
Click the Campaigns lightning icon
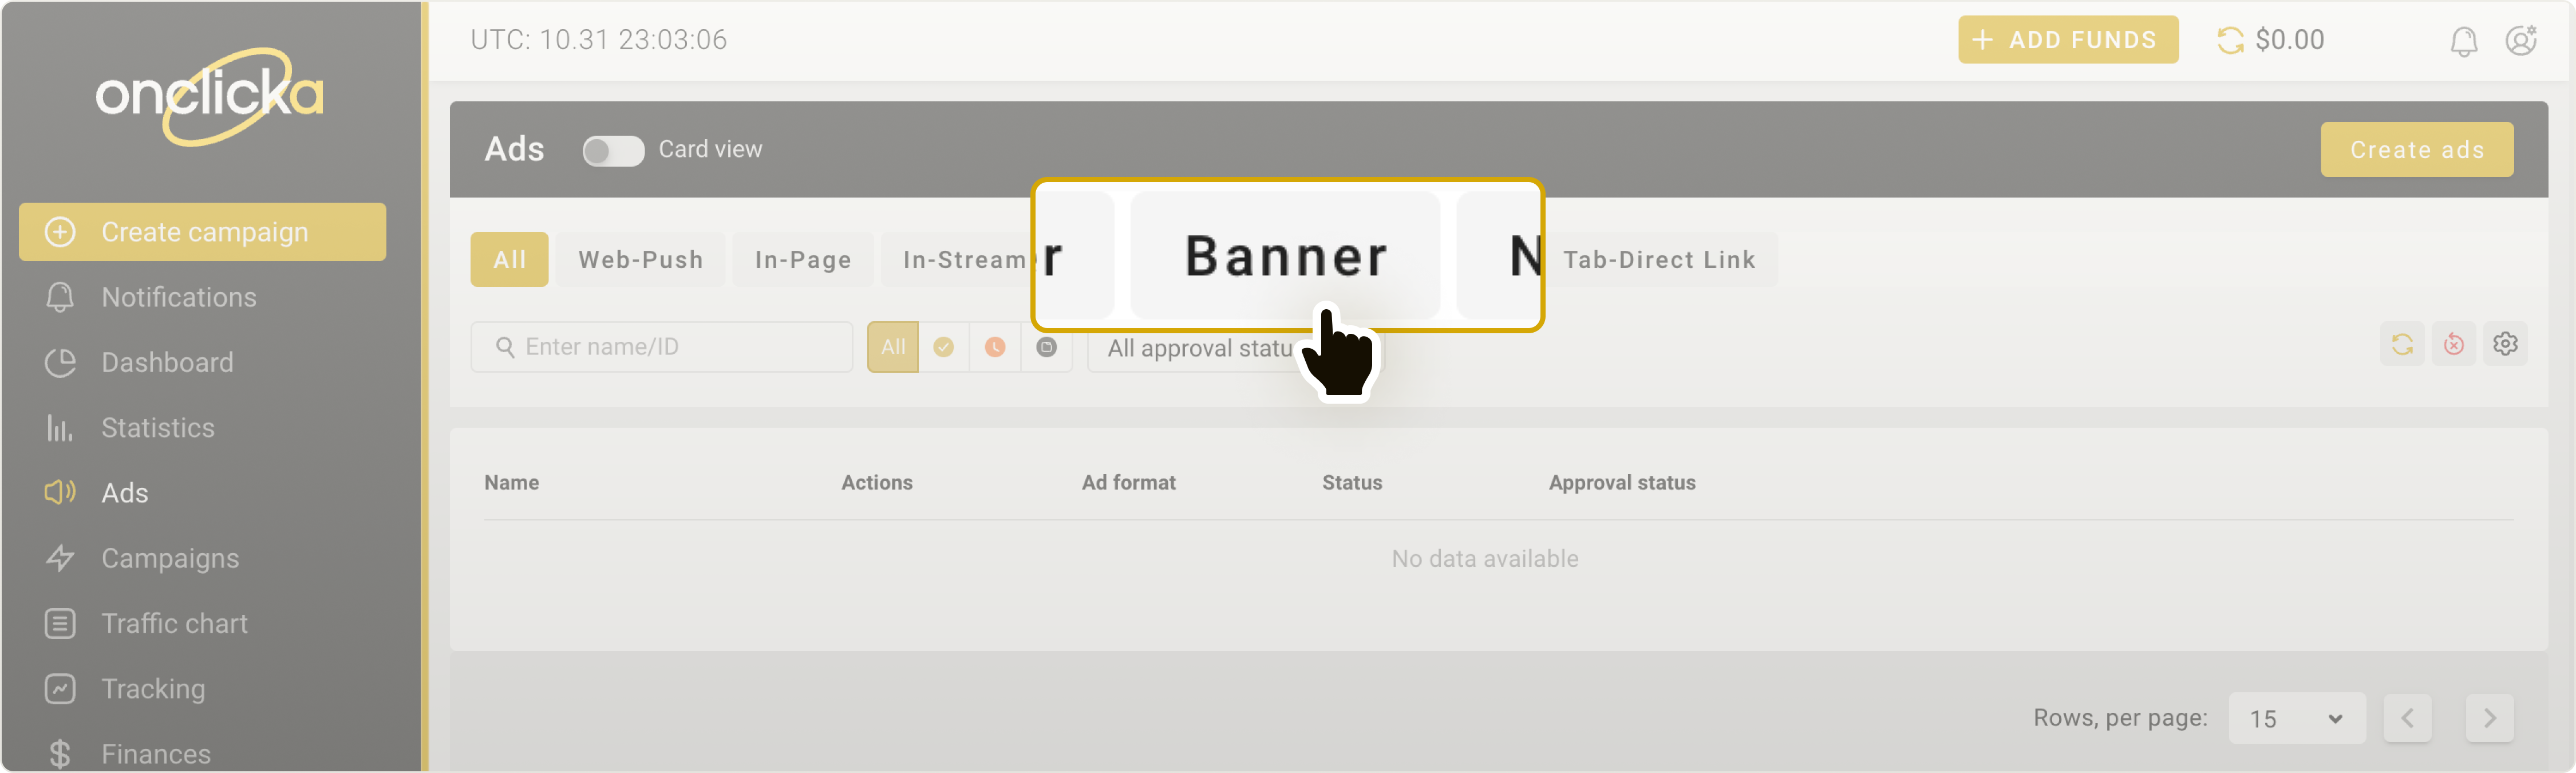coord(60,558)
